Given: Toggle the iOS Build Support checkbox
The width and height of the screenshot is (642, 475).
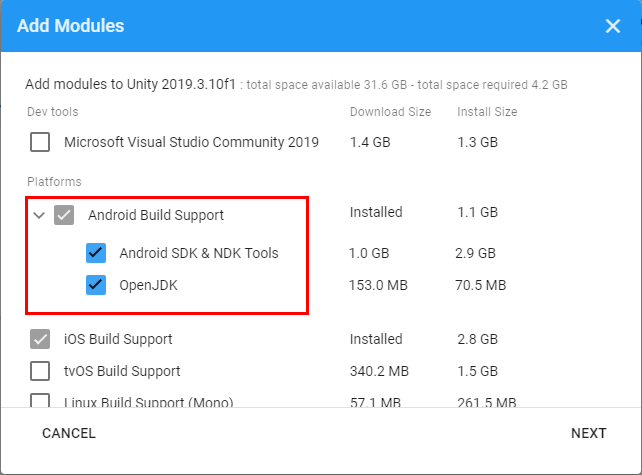Looking at the screenshot, I should (40, 339).
